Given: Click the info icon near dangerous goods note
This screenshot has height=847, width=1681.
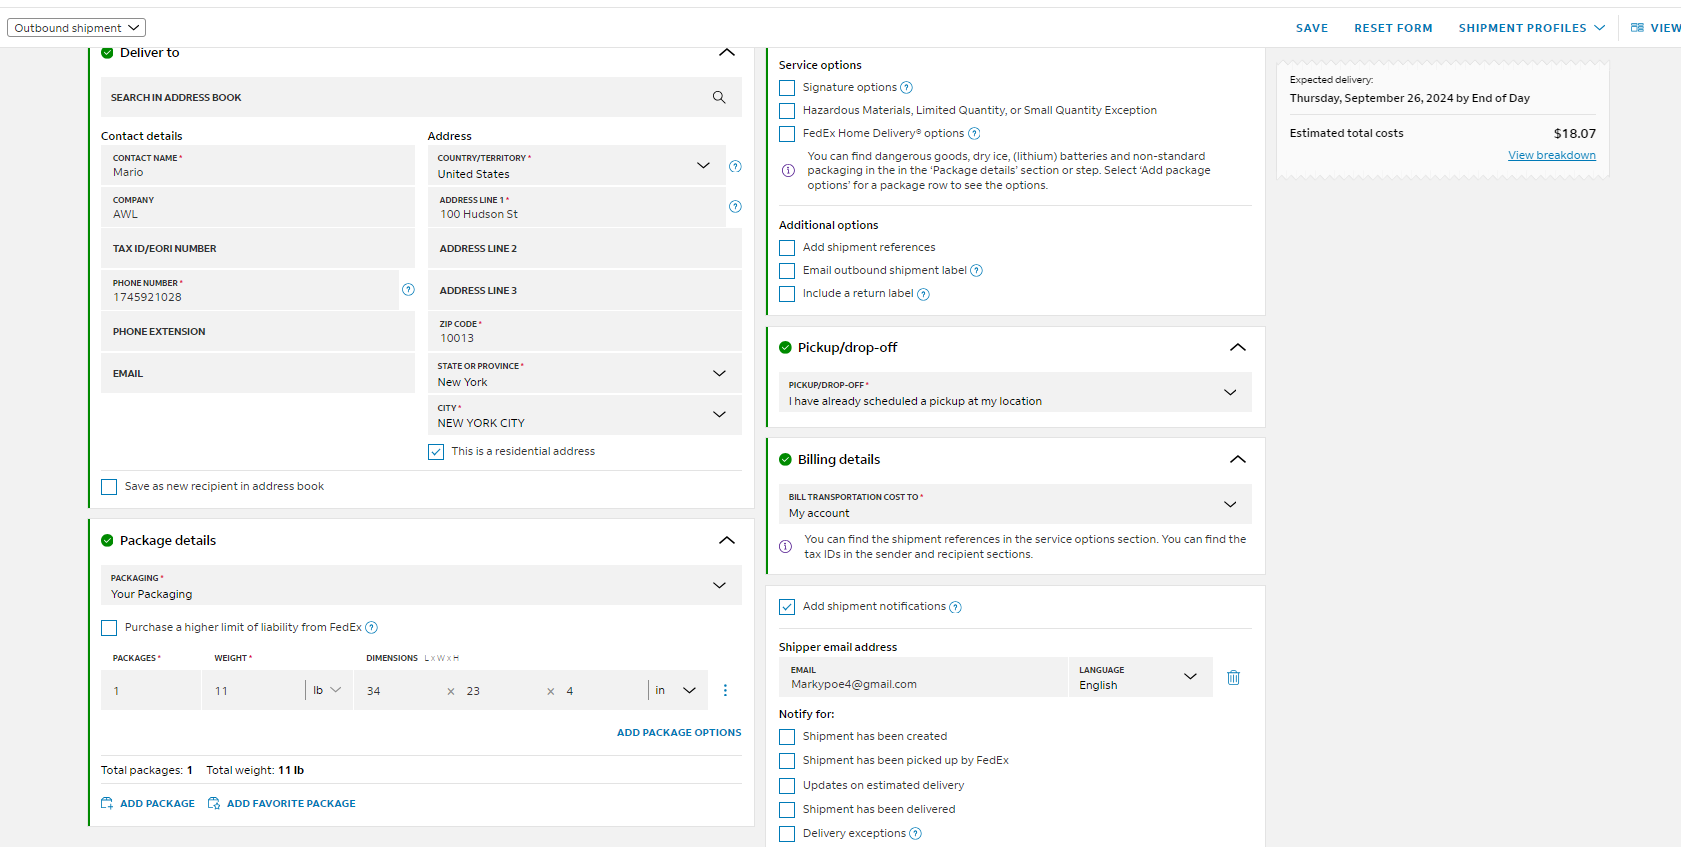Looking at the screenshot, I should click(788, 170).
